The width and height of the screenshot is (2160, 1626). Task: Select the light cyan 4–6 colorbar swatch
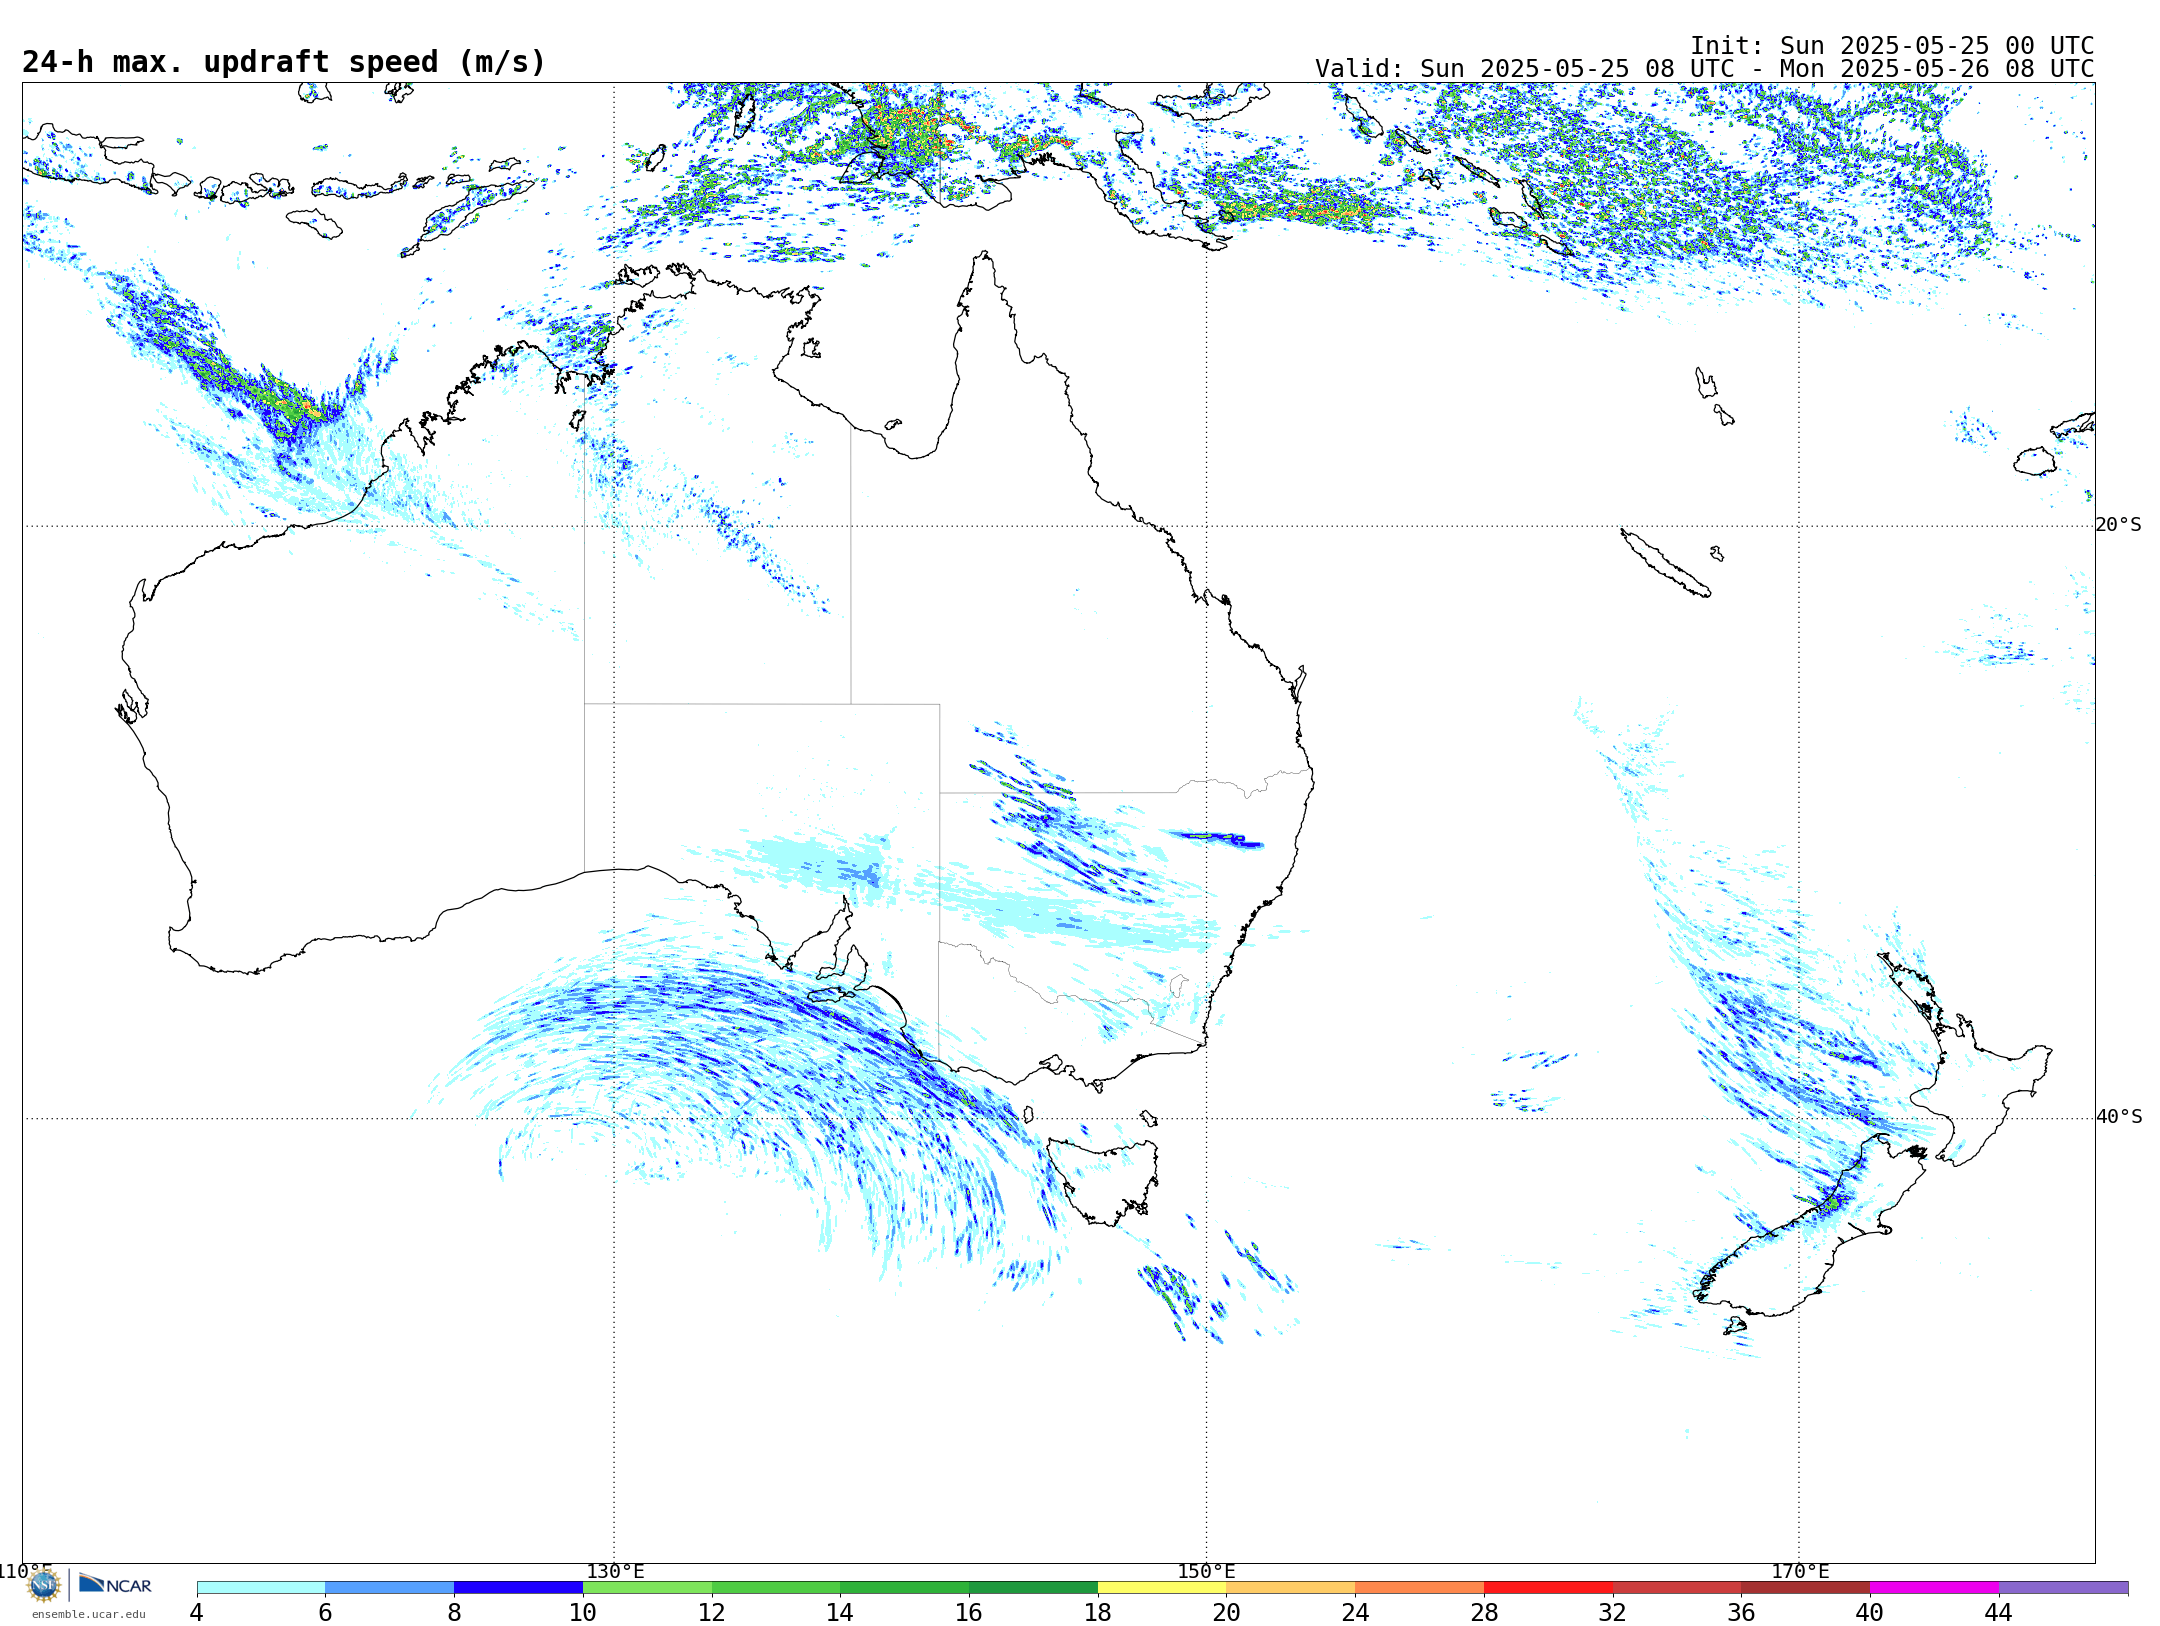point(261,1588)
